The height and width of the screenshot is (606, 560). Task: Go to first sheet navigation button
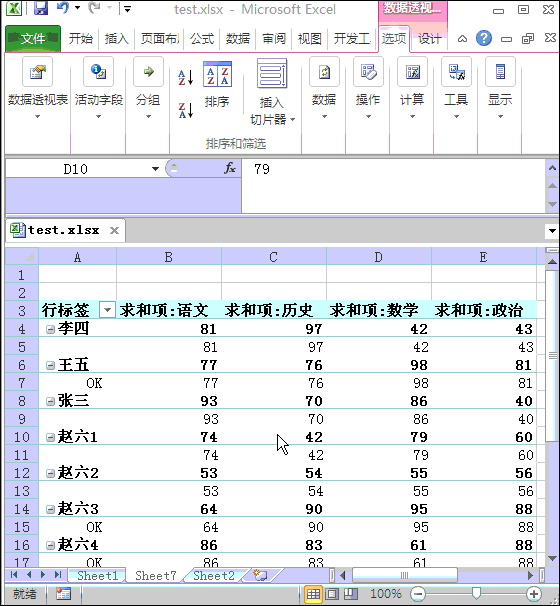[x=14, y=575]
